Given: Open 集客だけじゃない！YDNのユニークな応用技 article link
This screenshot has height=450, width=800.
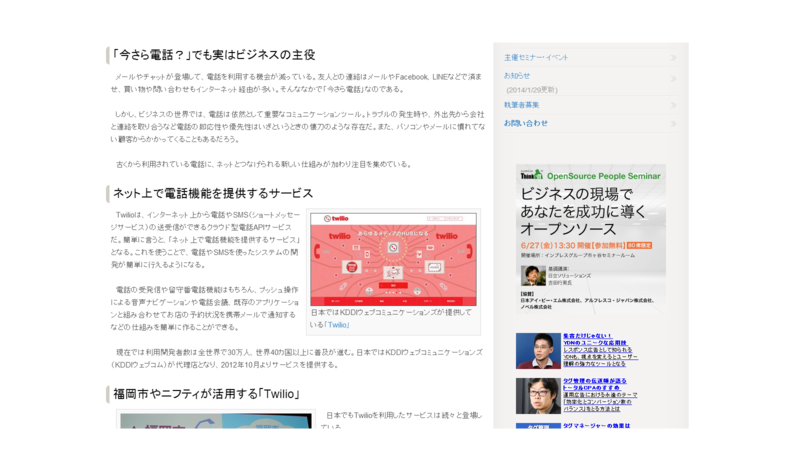Looking at the screenshot, I should [594, 339].
